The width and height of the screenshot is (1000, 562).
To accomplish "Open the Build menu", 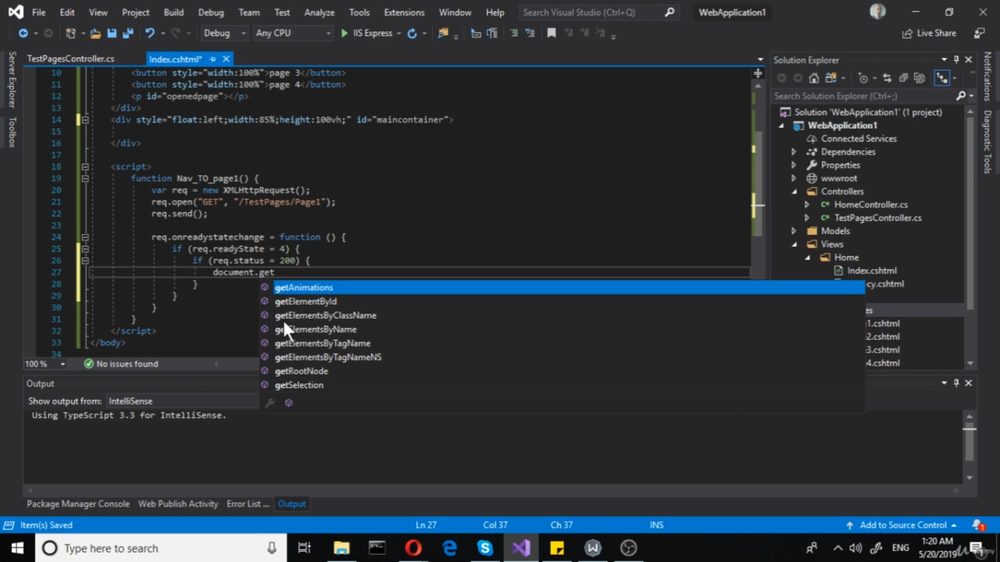I will pyautogui.click(x=173, y=12).
